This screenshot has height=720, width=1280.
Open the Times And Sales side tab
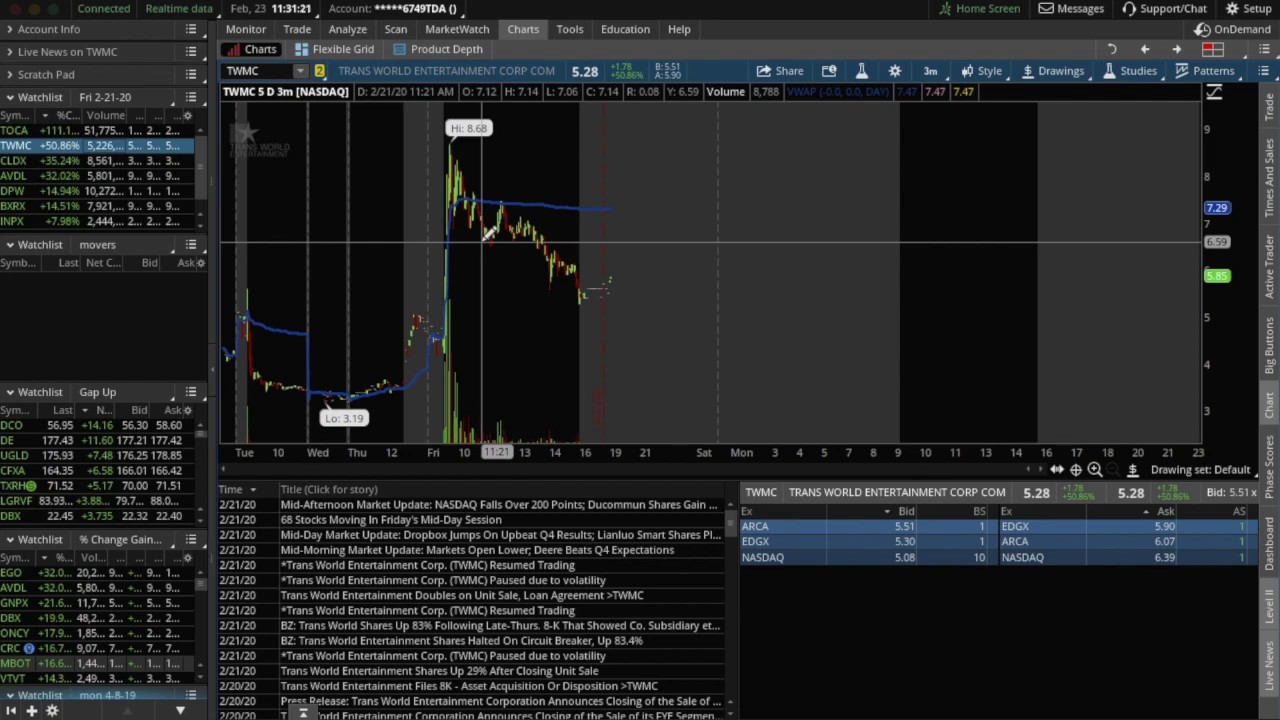click(x=1270, y=177)
